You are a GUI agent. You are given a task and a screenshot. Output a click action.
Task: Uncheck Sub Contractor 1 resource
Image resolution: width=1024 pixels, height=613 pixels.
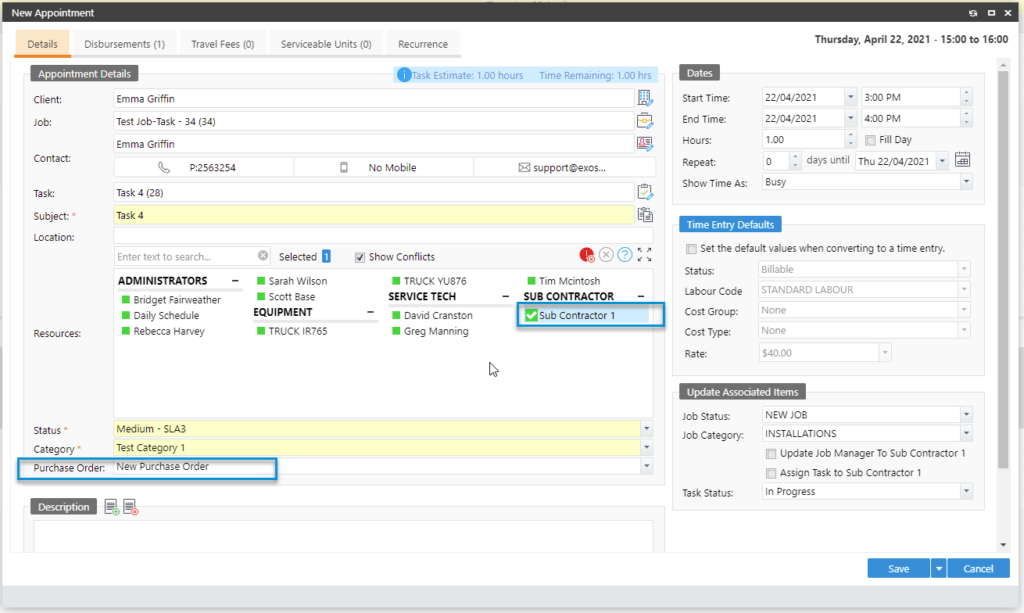click(531, 315)
